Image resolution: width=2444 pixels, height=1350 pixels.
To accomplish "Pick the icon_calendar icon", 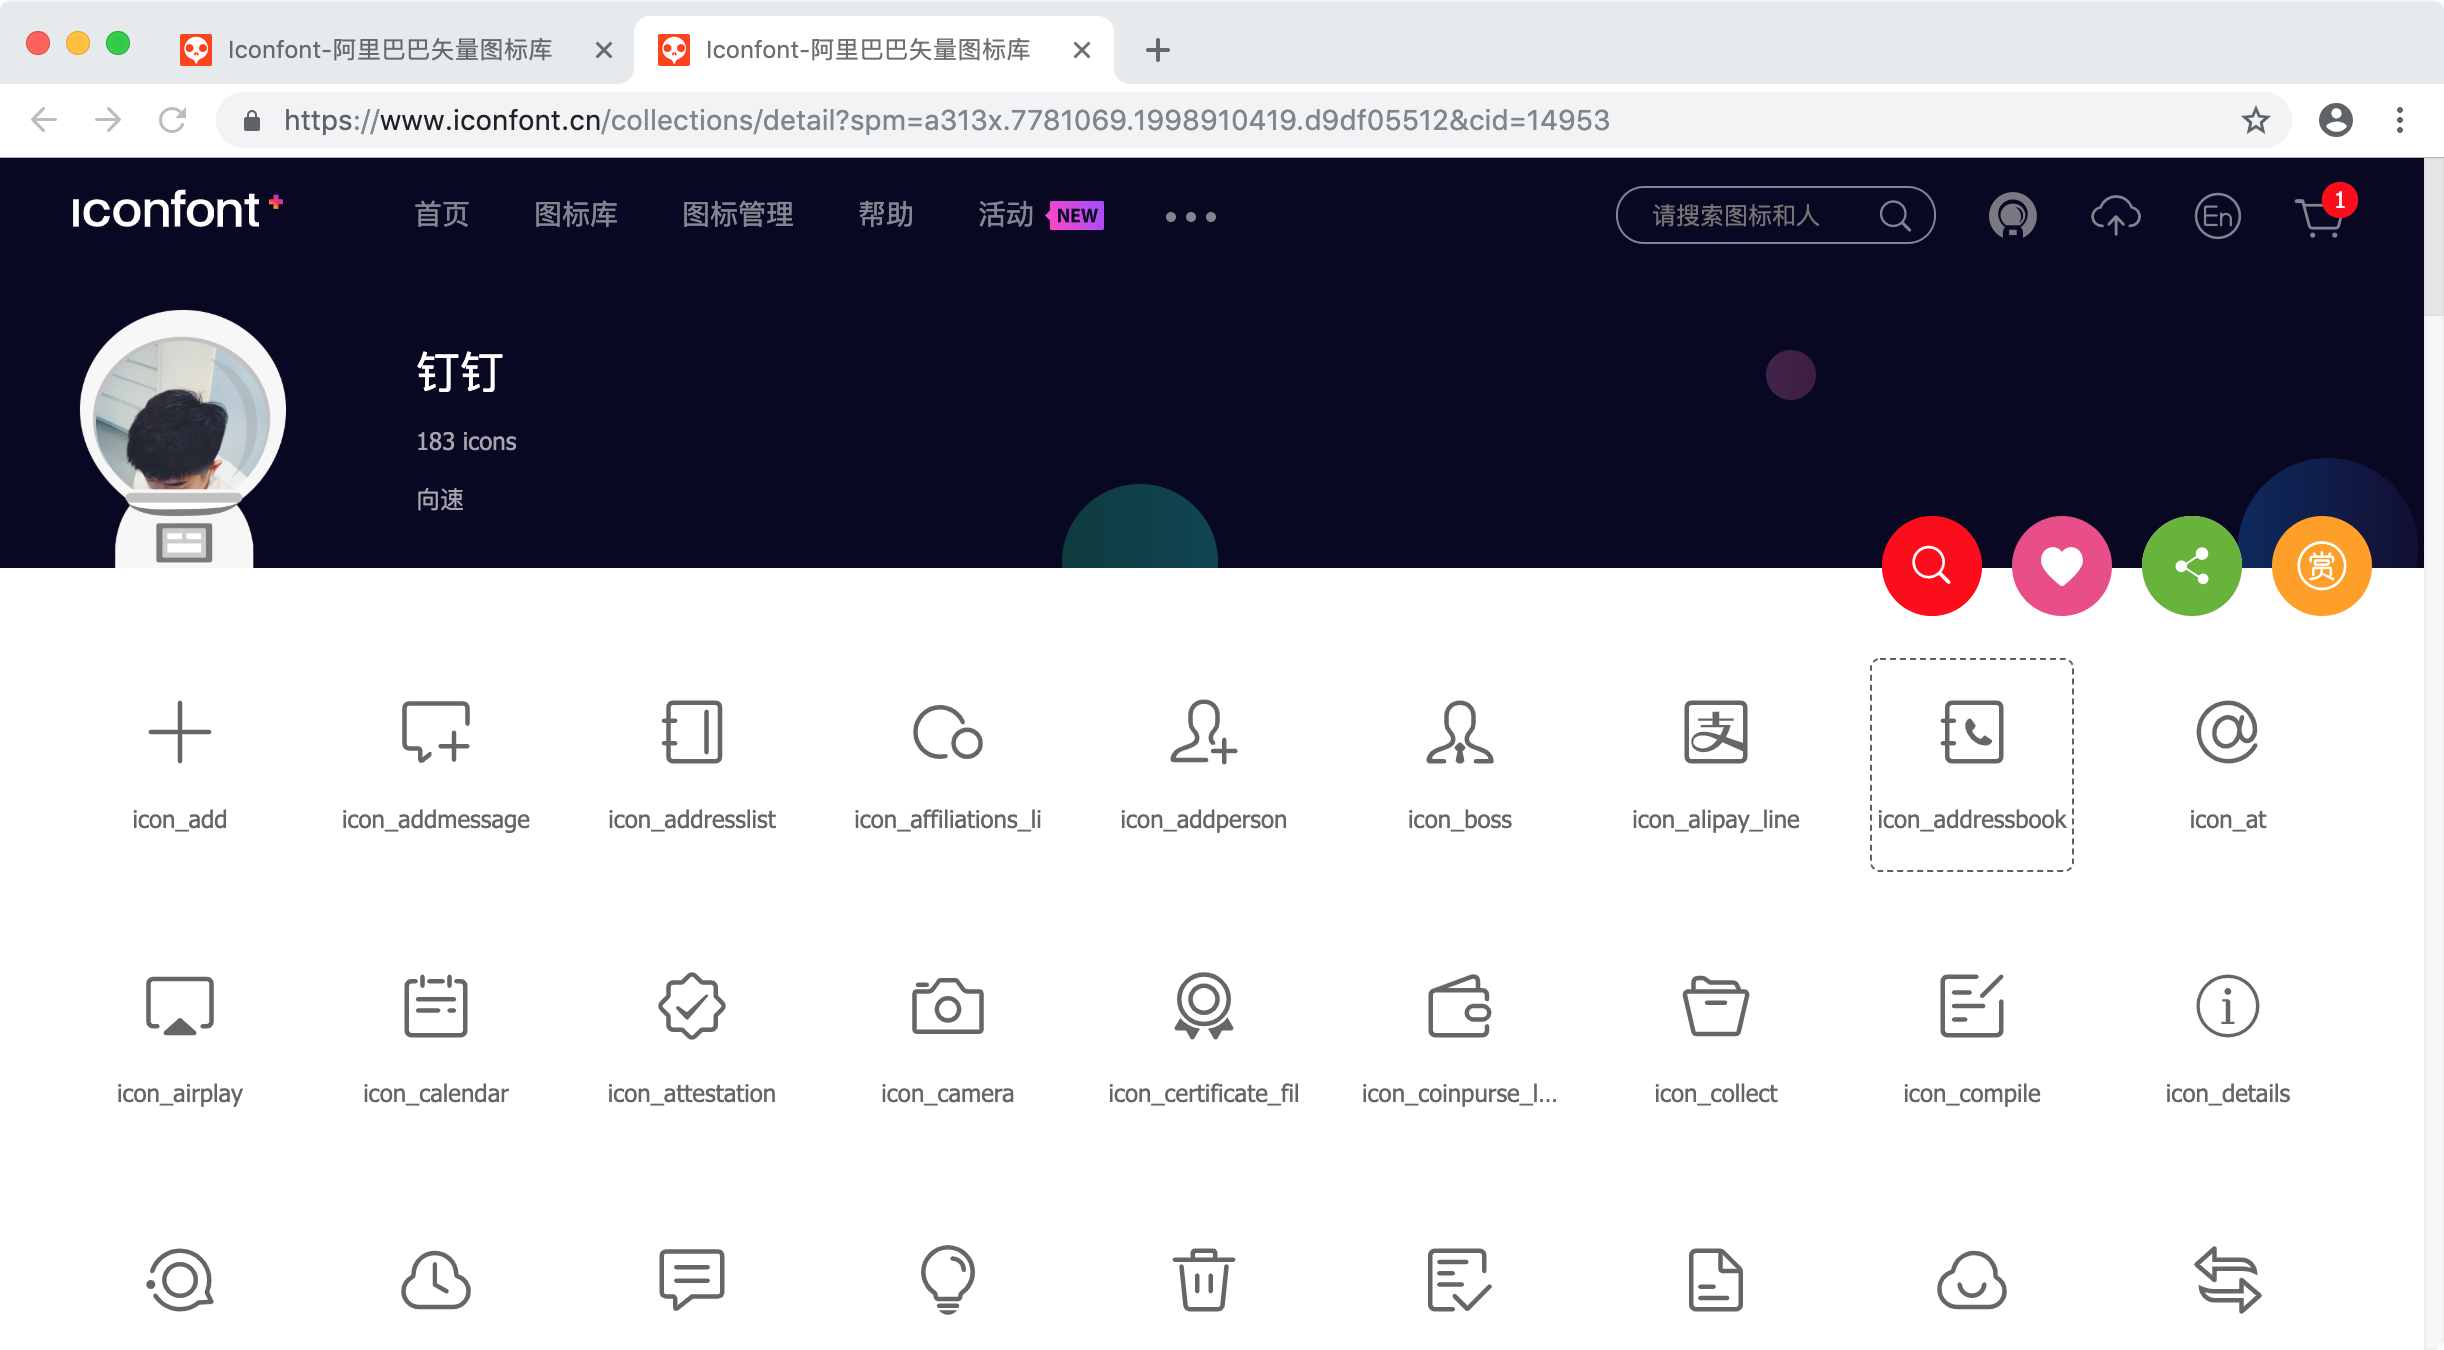I will click(435, 1007).
